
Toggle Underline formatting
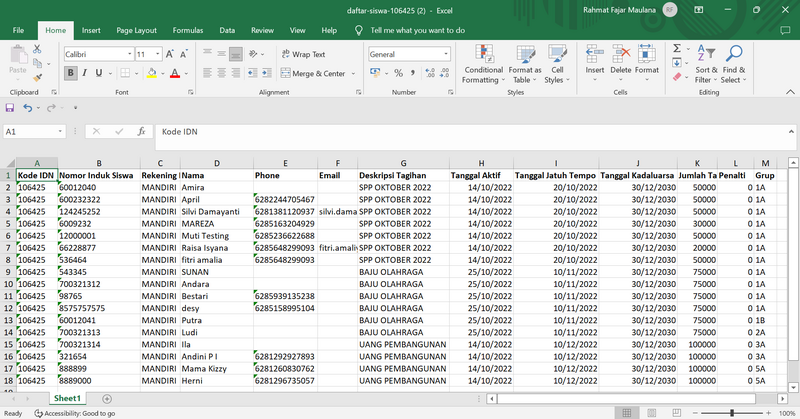click(98, 73)
